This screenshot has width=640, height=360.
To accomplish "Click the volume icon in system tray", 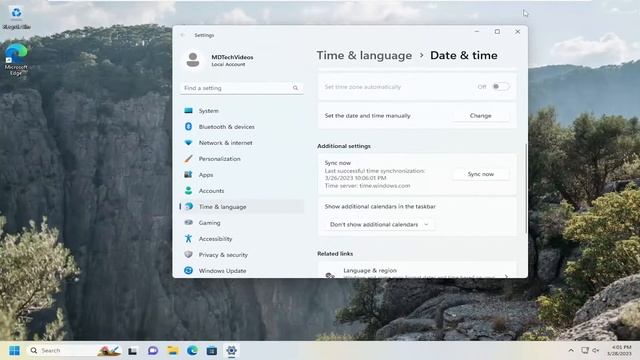I will (596, 351).
